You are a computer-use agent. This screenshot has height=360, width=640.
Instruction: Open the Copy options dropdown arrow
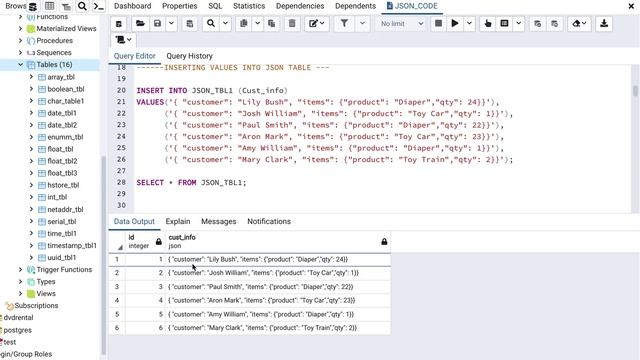(258, 24)
